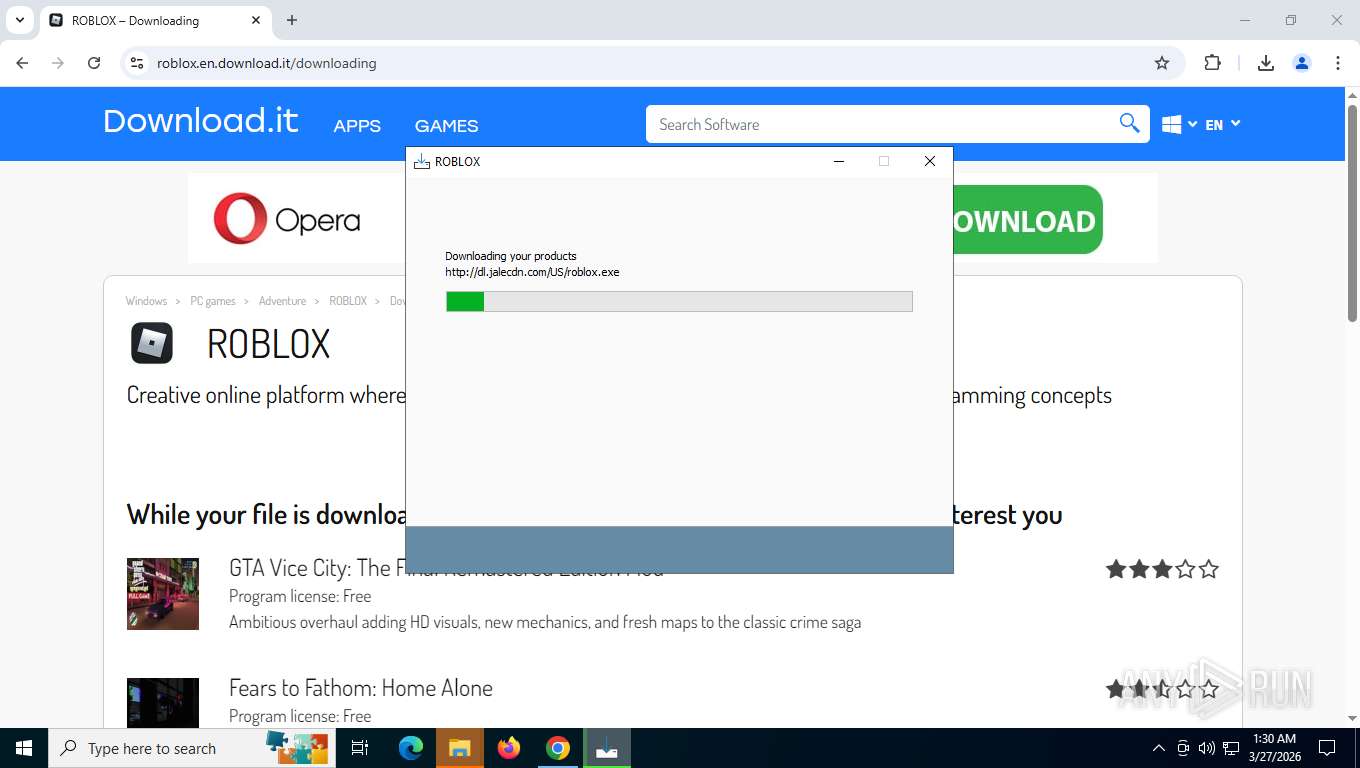The width and height of the screenshot is (1360, 768).
Task: Show hidden system tray icons
Action: point(1159,748)
